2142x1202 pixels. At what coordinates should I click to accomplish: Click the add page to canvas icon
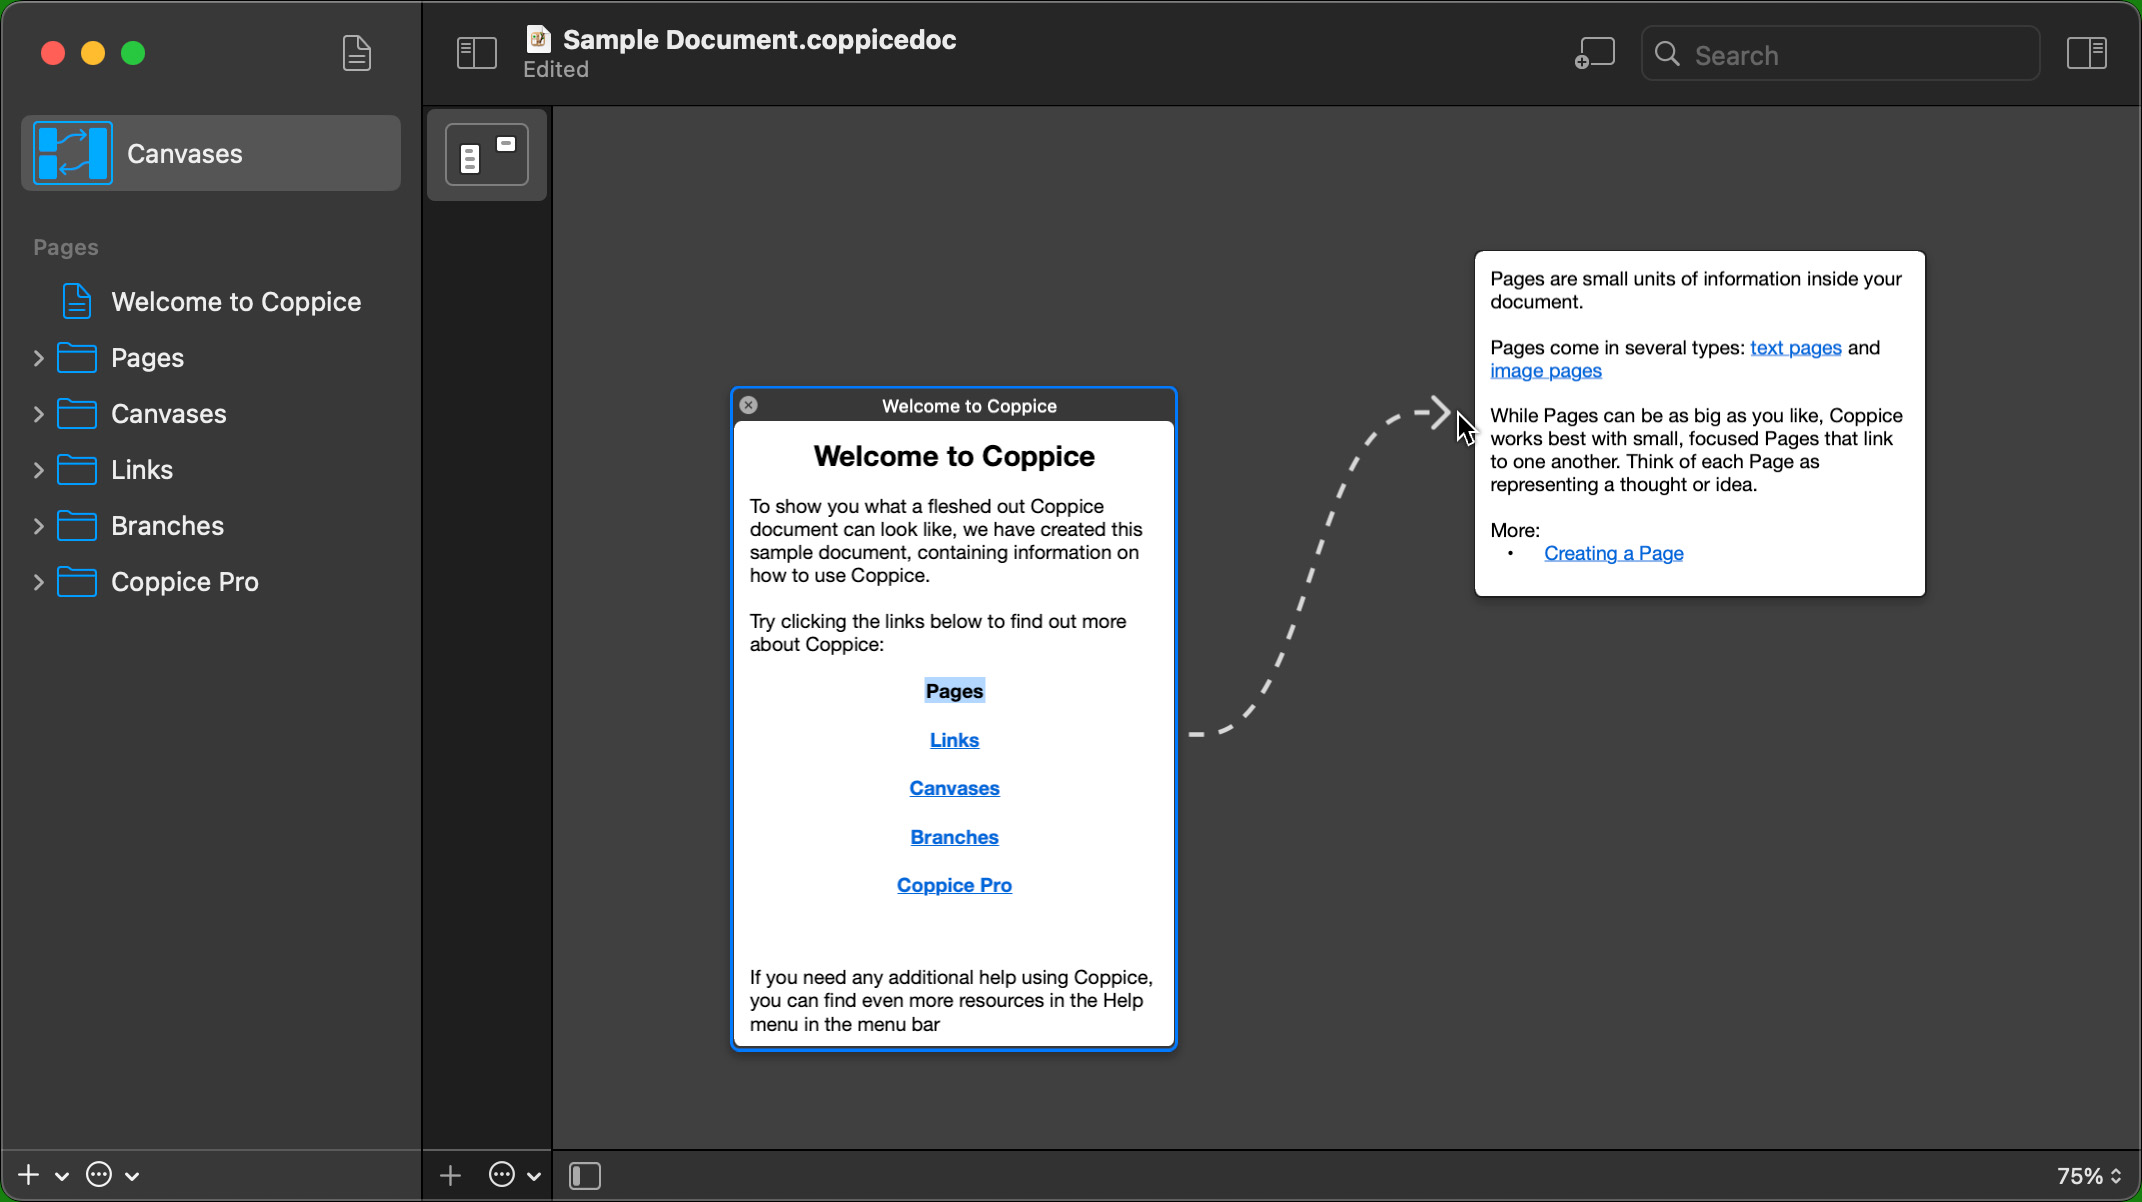click(1594, 53)
